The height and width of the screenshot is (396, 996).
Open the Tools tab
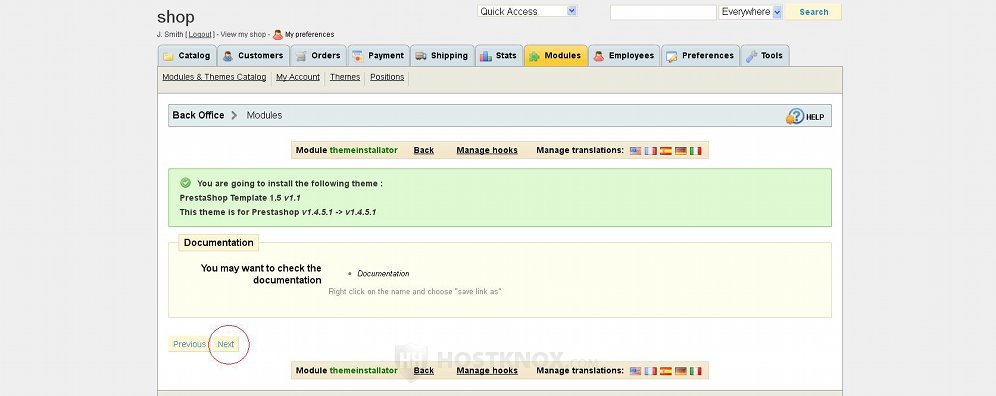(x=765, y=55)
